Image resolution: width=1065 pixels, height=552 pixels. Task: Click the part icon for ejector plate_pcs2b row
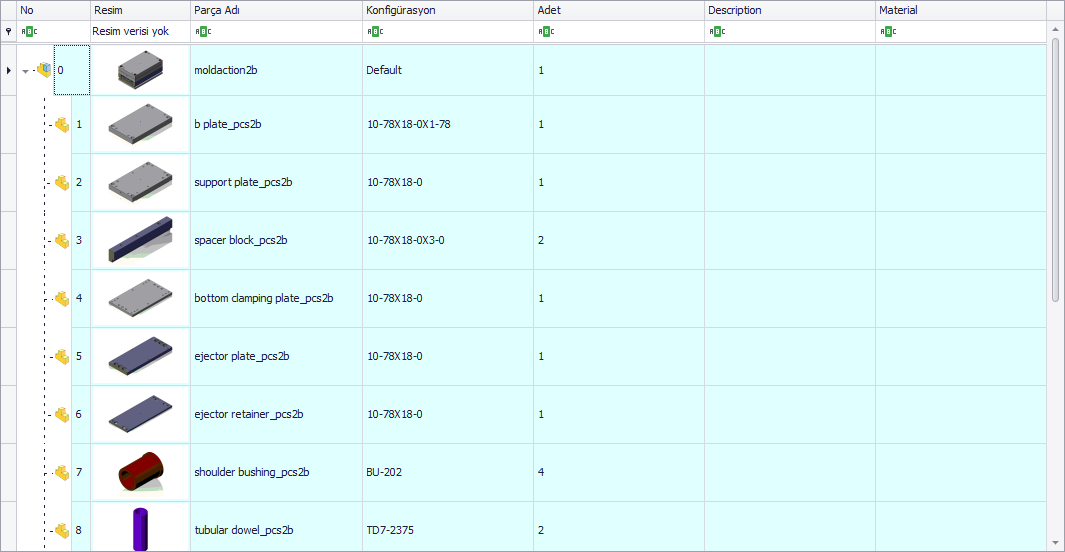(62, 356)
